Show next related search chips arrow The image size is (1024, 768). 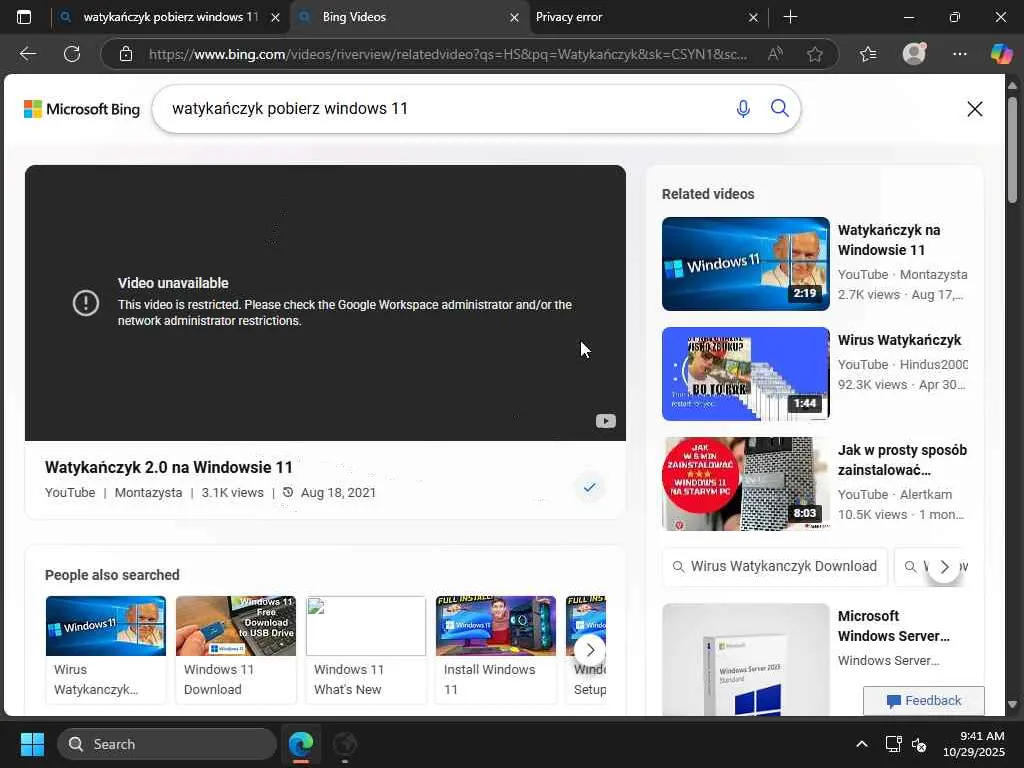(x=944, y=566)
